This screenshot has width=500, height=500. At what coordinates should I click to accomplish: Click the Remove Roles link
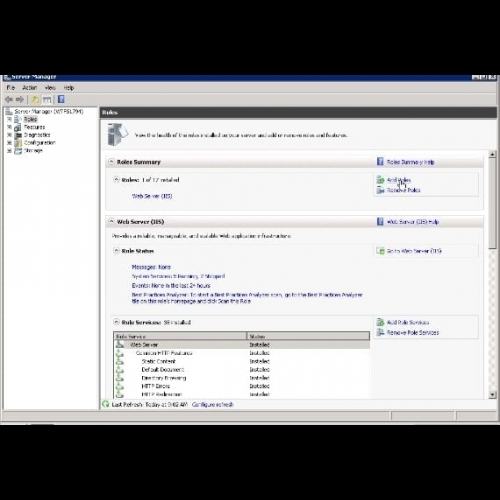[x=403, y=190]
